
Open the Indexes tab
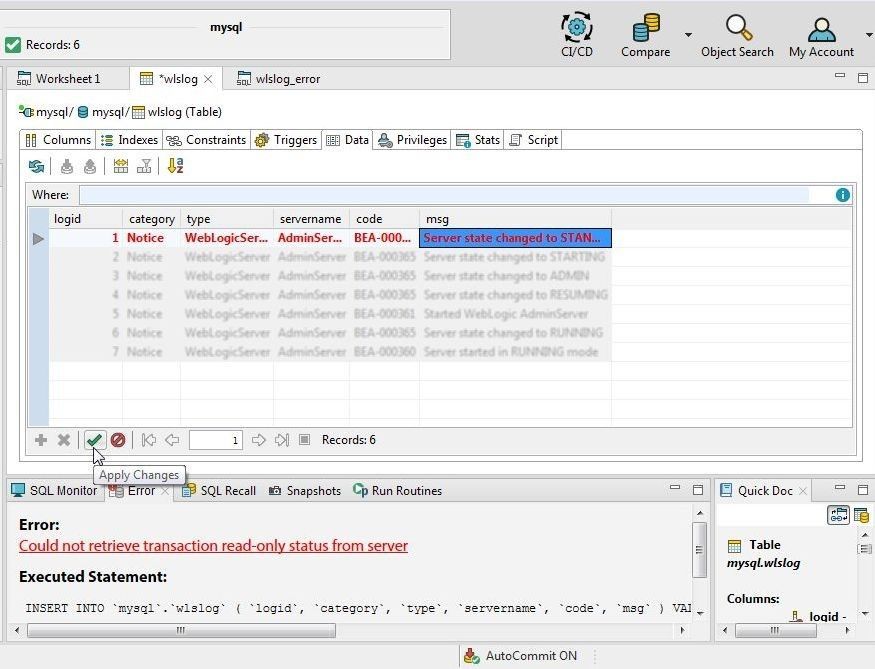(x=129, y=140)
